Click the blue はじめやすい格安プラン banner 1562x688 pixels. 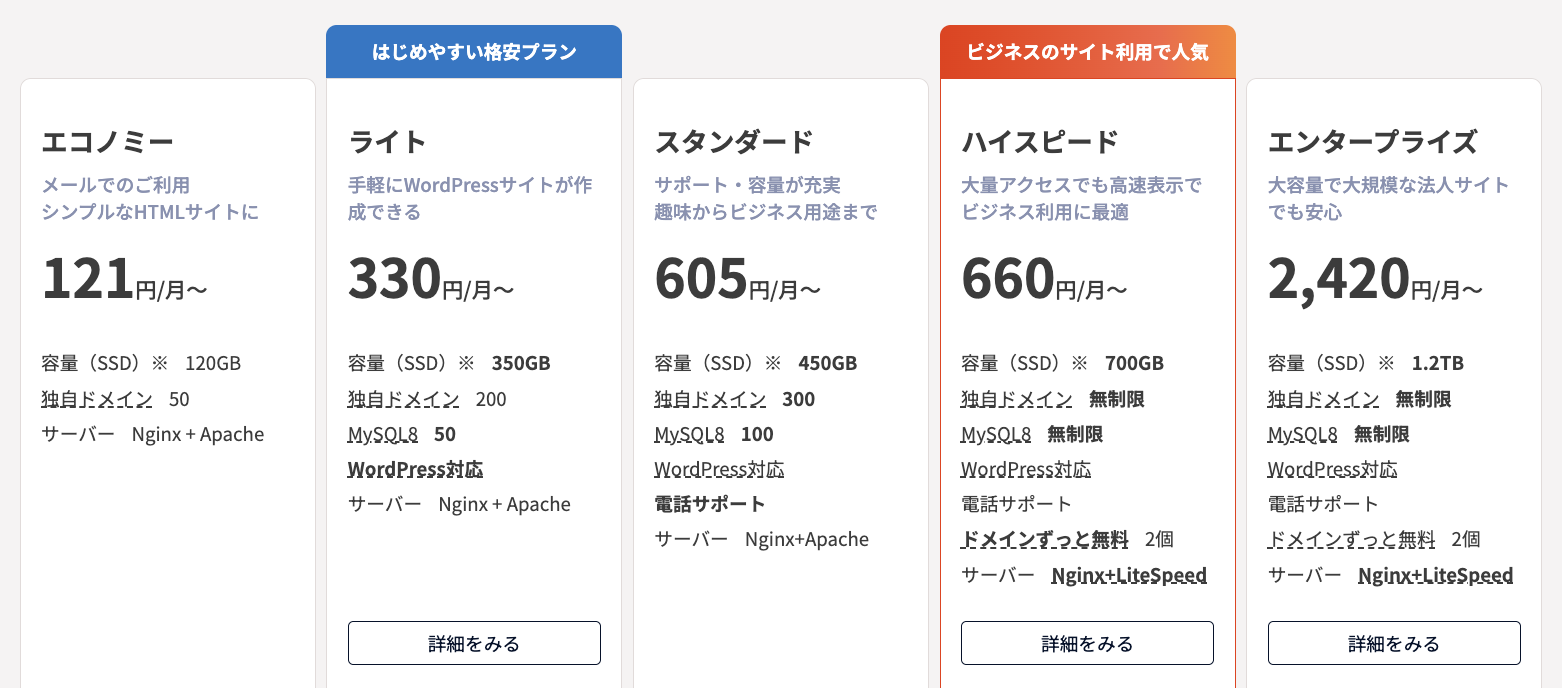pyautogui.click(x=474, y=52)
